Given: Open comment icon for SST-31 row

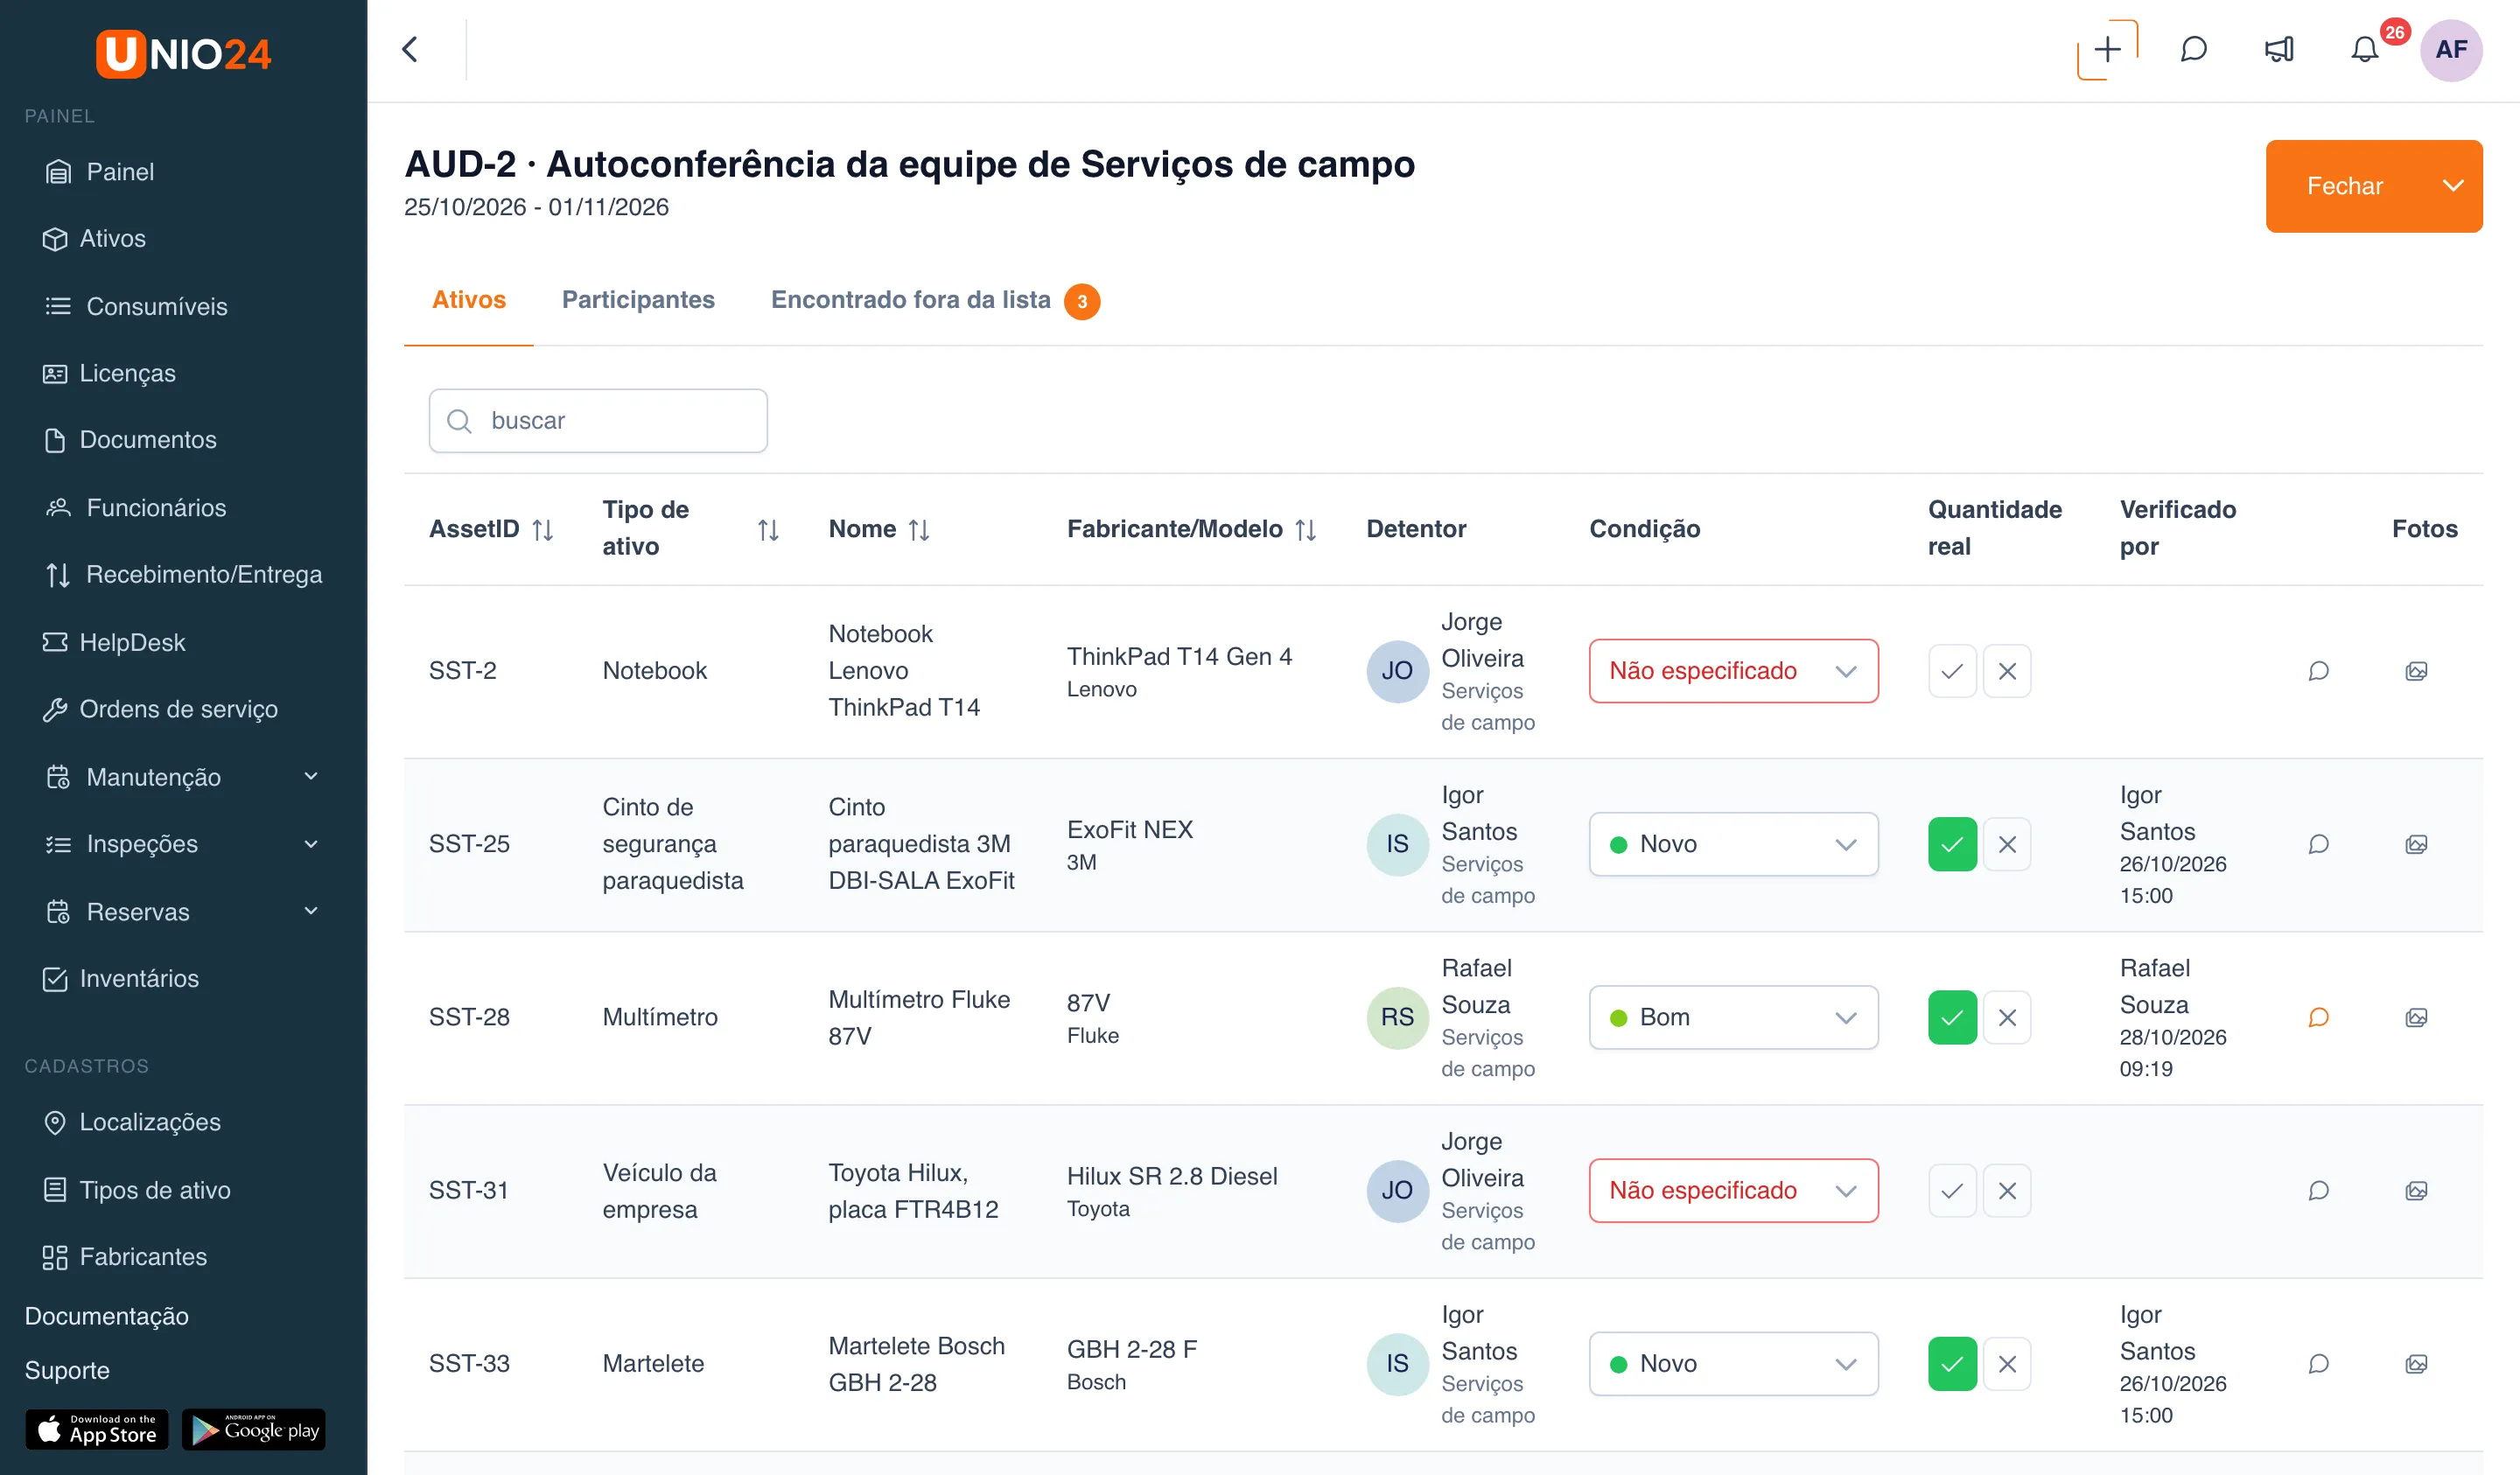Looking at the screenshot, I should (x=2318, y=1190).
